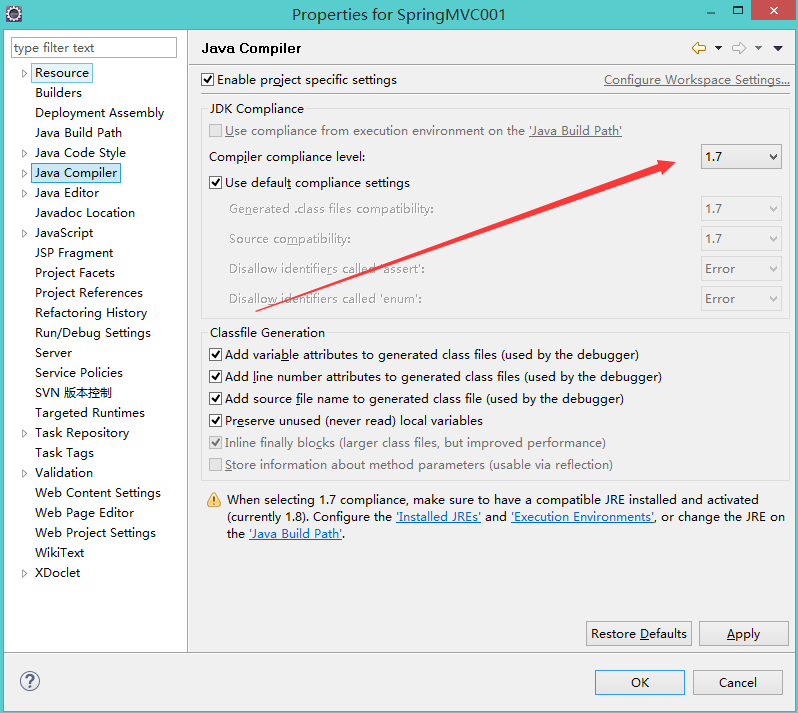
Task: Click the Cancel button
Action: click(737, 682)
